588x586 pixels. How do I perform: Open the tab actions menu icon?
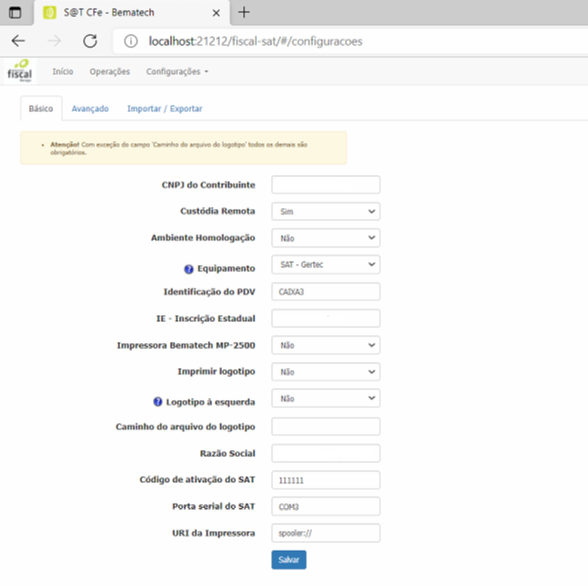(x=15, y=13)
